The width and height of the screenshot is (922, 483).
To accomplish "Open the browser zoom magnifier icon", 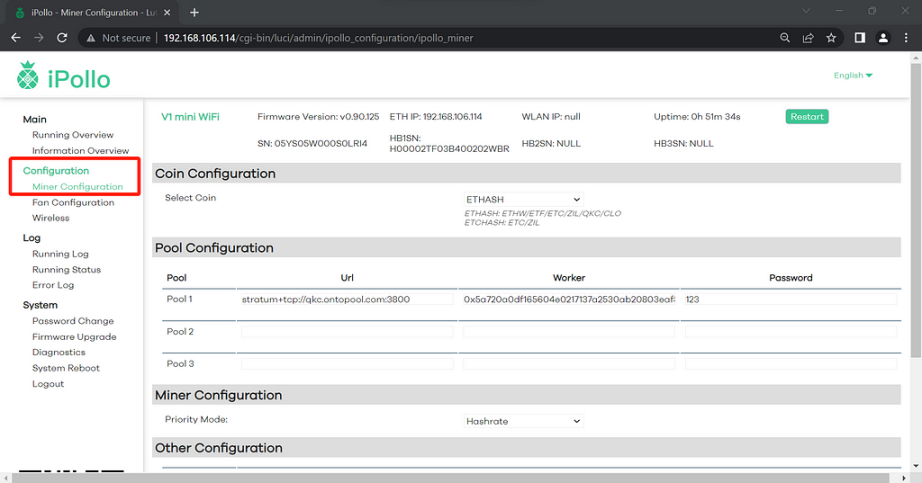I will (x=785, y=38).
